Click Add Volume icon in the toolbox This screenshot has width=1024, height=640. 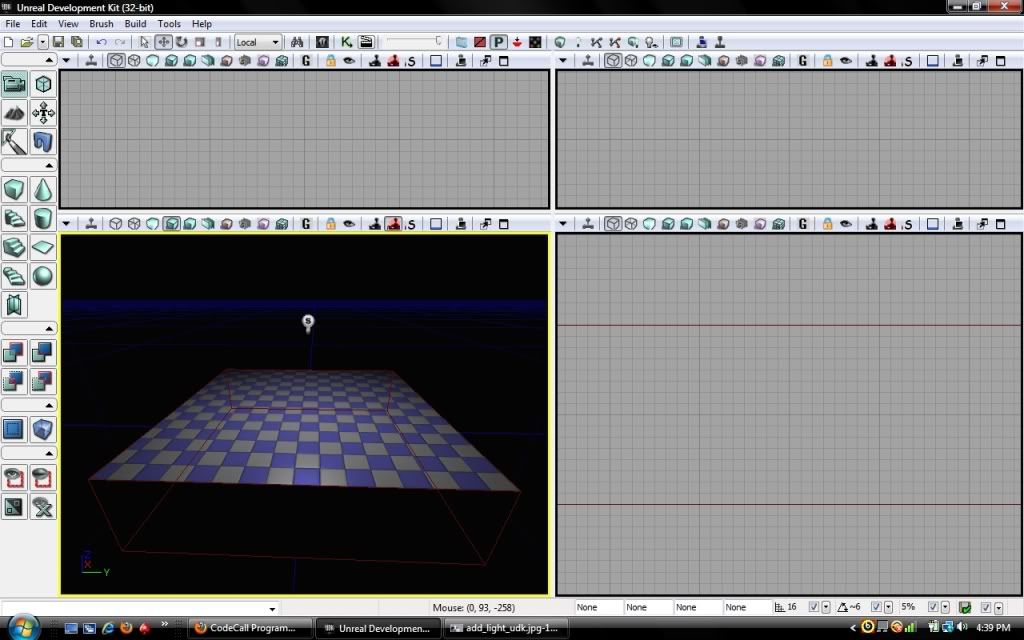pyautogui.click(x=43, y=429)
